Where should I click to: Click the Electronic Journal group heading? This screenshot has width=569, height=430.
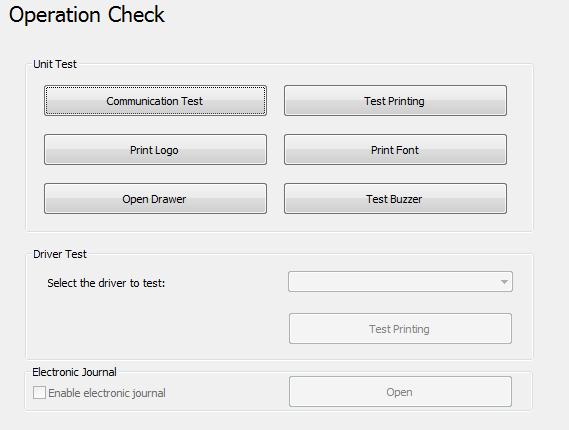coord(74,372)
